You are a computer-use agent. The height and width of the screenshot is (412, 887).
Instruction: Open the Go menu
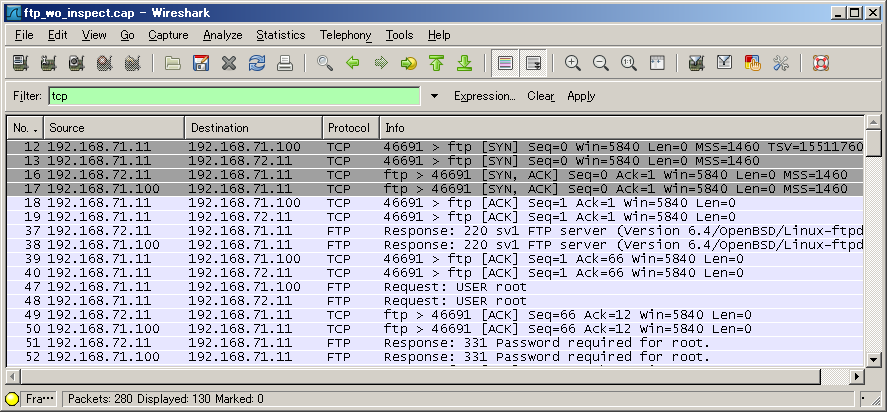point(127,35)
